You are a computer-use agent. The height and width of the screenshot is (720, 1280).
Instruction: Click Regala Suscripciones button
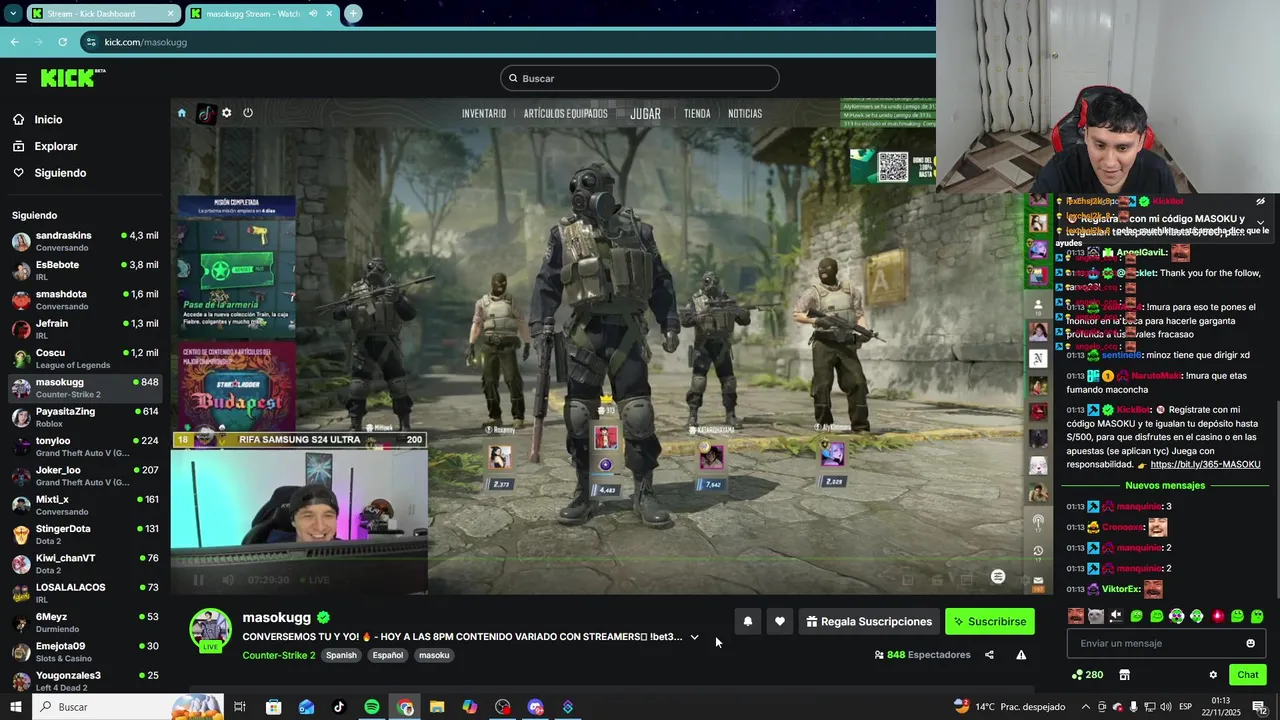coord(868,622)
